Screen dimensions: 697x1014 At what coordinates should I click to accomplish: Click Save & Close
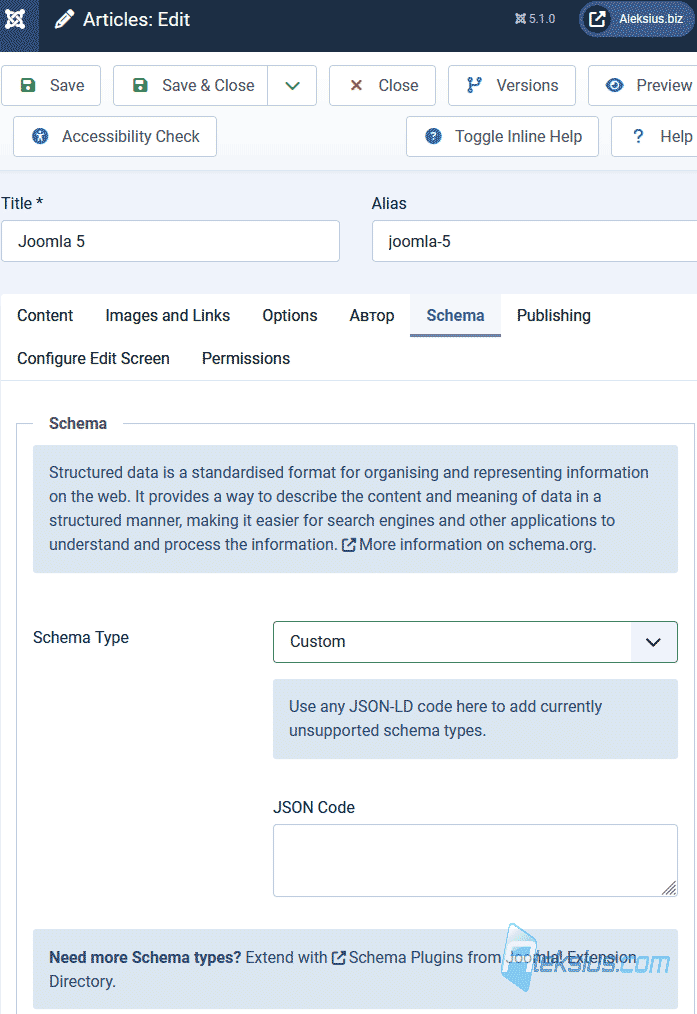[191, 85]
